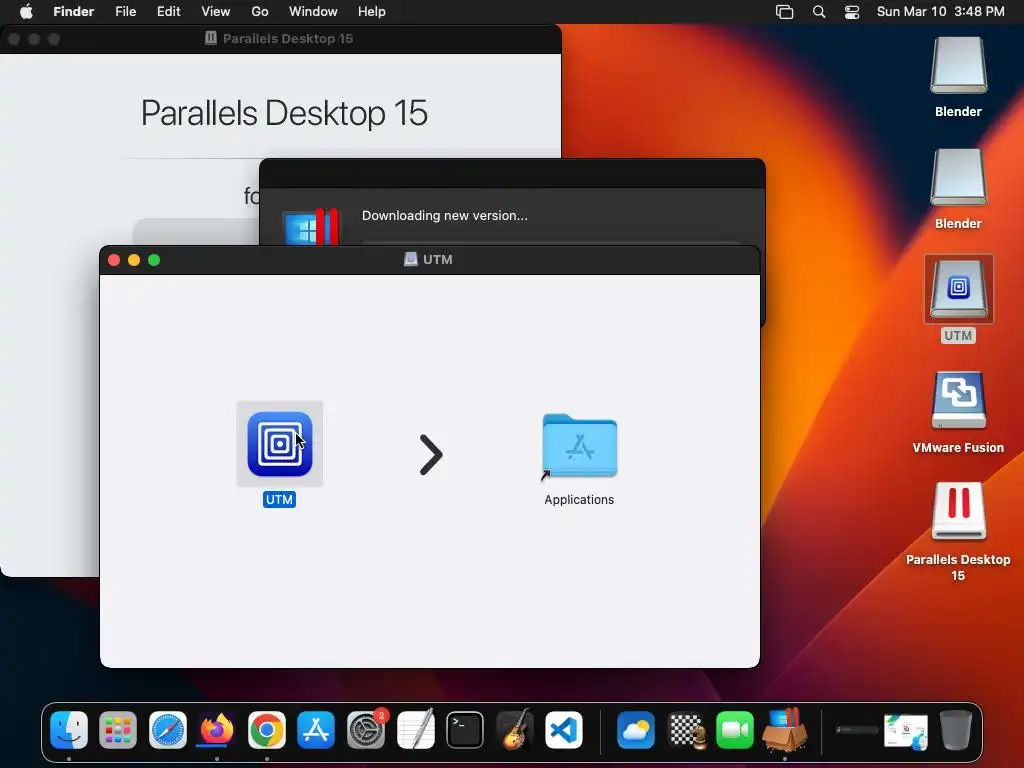Launch GarageBand from the Dock
Screen dimensions: 1024x768
pyautogui.click(x=515, y=730)
